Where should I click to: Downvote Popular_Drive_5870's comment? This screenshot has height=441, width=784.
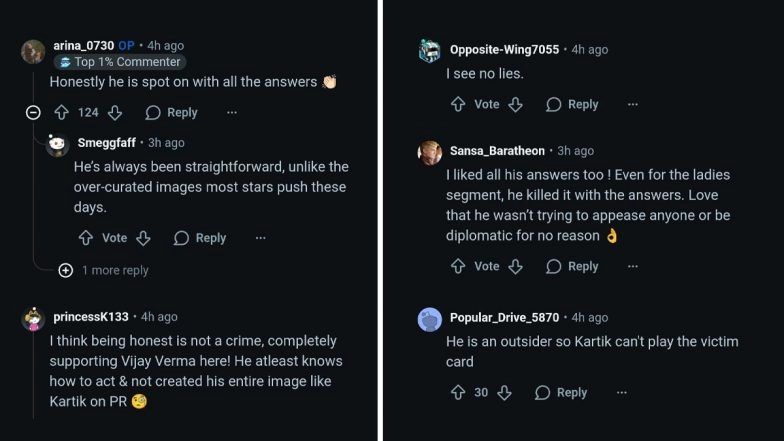point(505,392)
